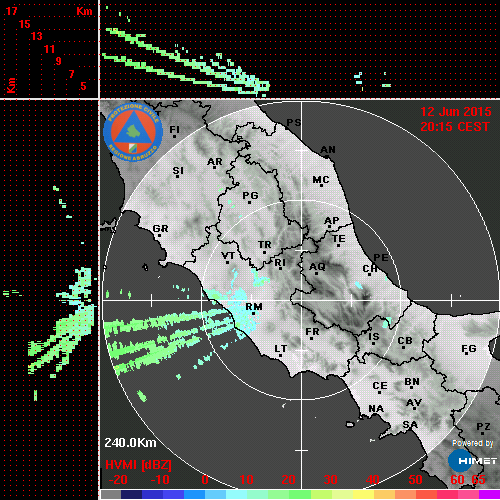Select the AP city label
The image size is (500, 500).
[332, 221]
